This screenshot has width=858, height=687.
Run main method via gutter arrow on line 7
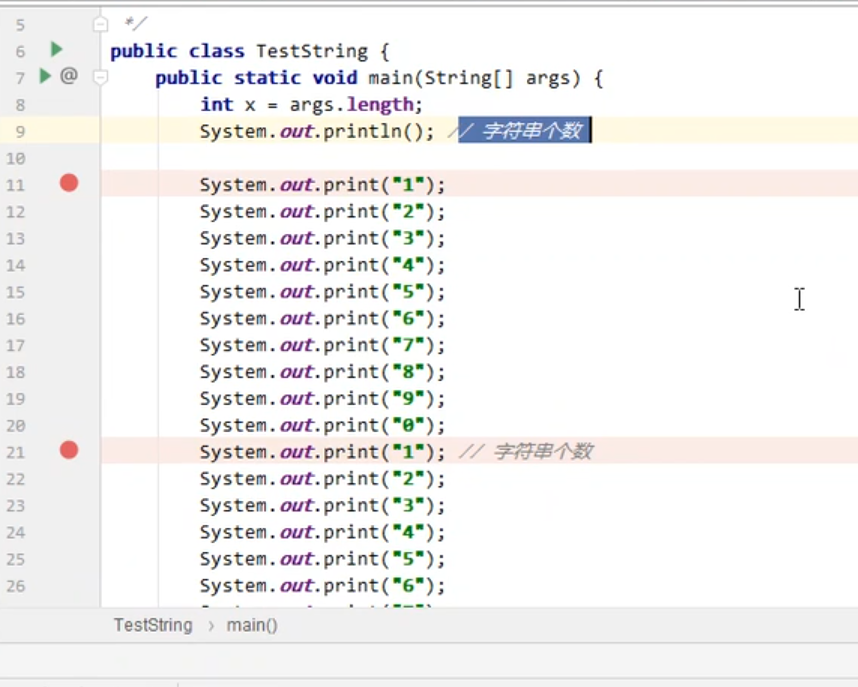45,76
